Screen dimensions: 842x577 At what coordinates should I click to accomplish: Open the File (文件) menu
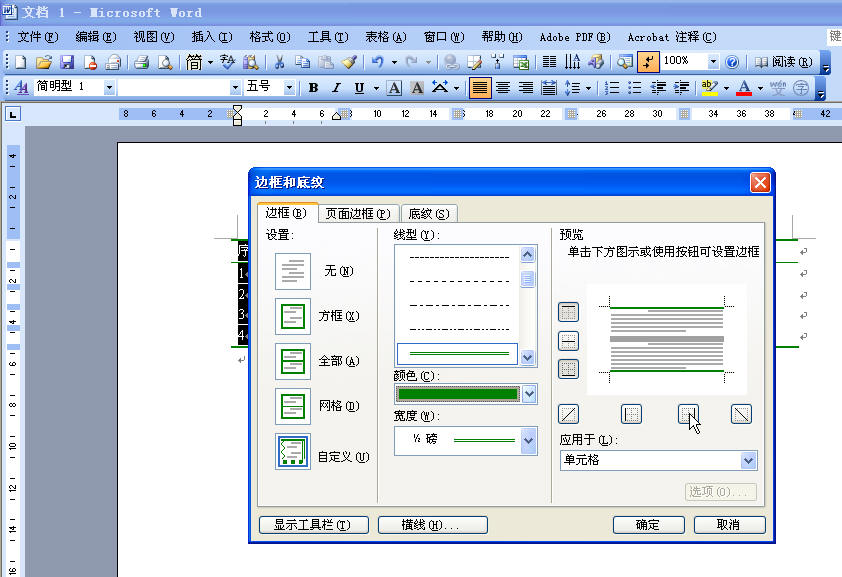tap(38, 37)
